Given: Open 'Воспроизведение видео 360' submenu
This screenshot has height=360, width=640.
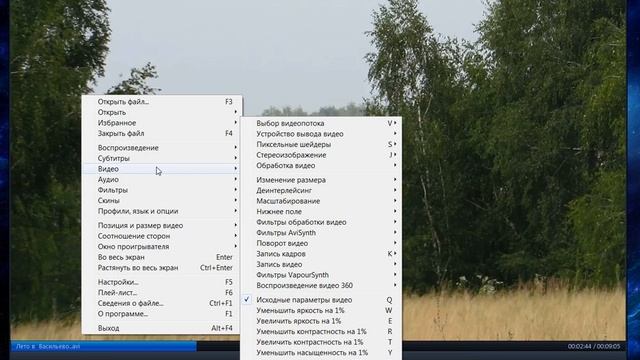Looking at the screenshot, I should pos(321,286).
